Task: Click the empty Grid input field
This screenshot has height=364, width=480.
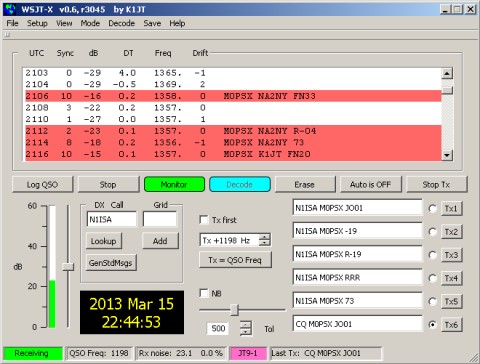Action: coord(160,219)
